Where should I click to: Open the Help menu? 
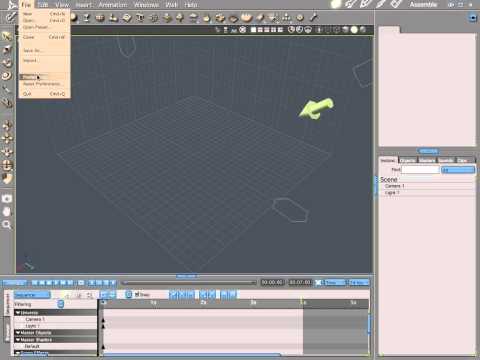pos(191,5)
